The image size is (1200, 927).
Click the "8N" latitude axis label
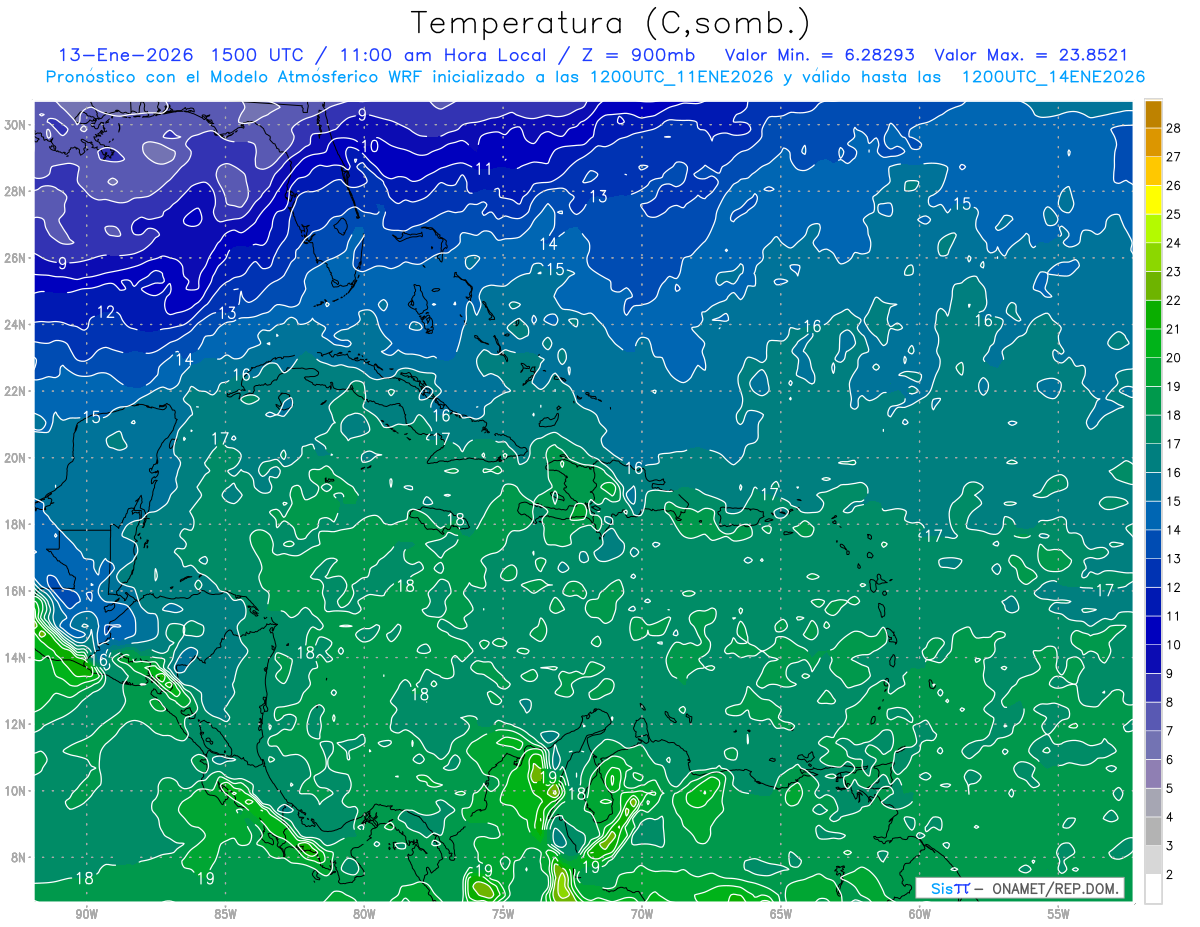pos(20,857)
